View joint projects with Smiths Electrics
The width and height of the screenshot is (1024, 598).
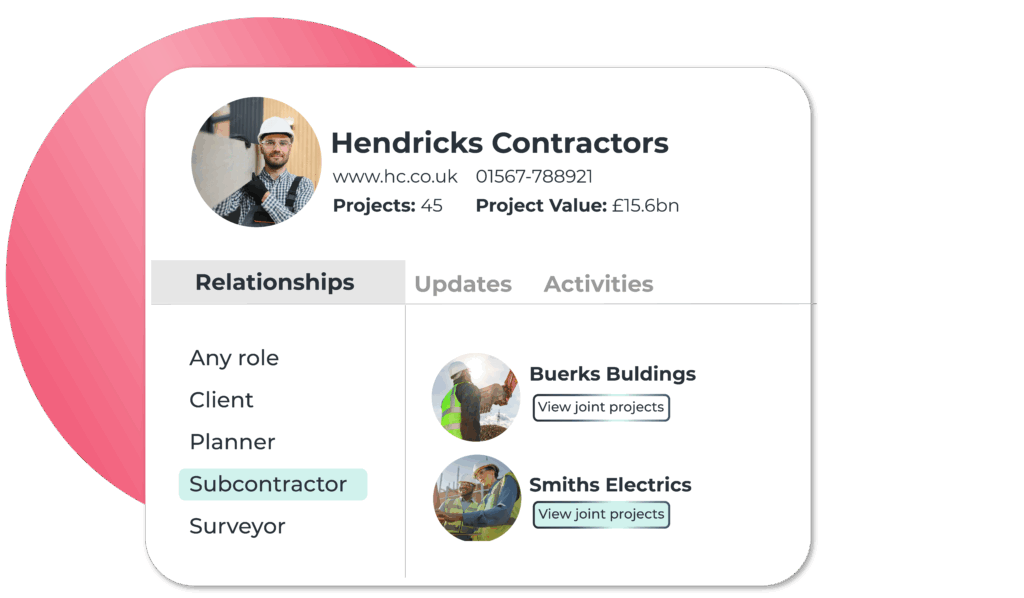tap(601, 514)
